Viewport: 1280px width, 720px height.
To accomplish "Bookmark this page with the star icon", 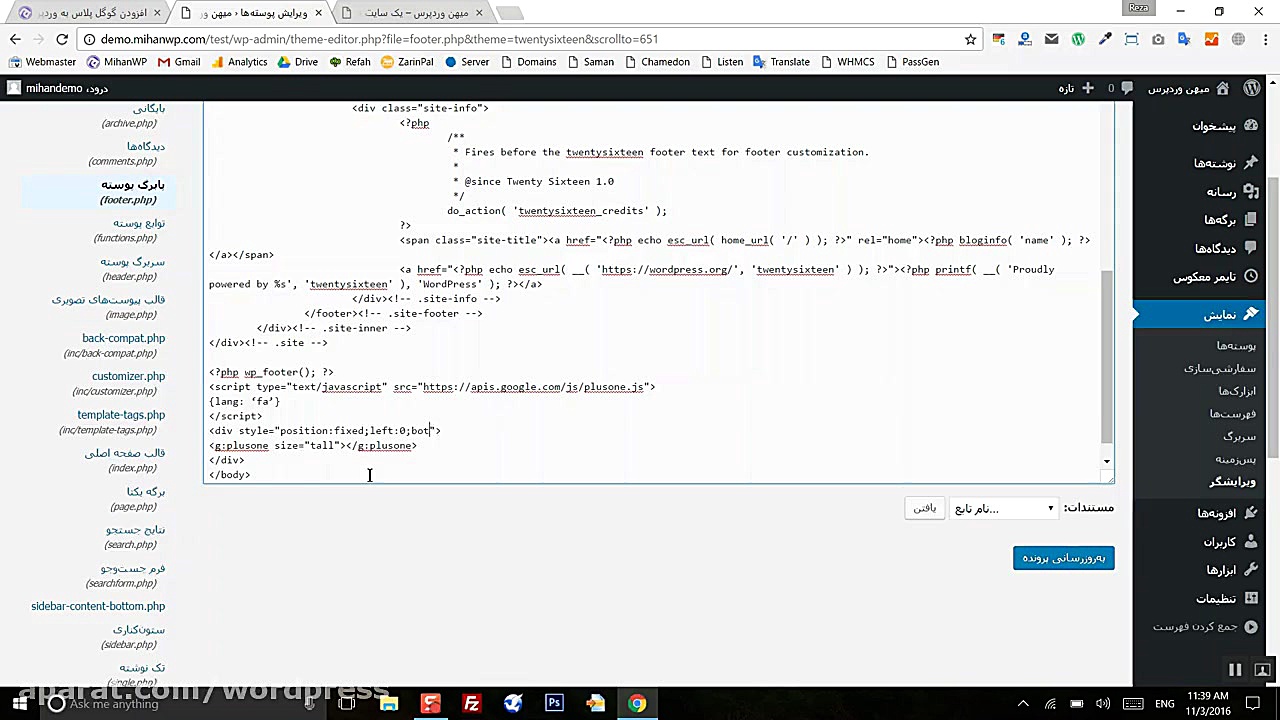I will [970, 39].
